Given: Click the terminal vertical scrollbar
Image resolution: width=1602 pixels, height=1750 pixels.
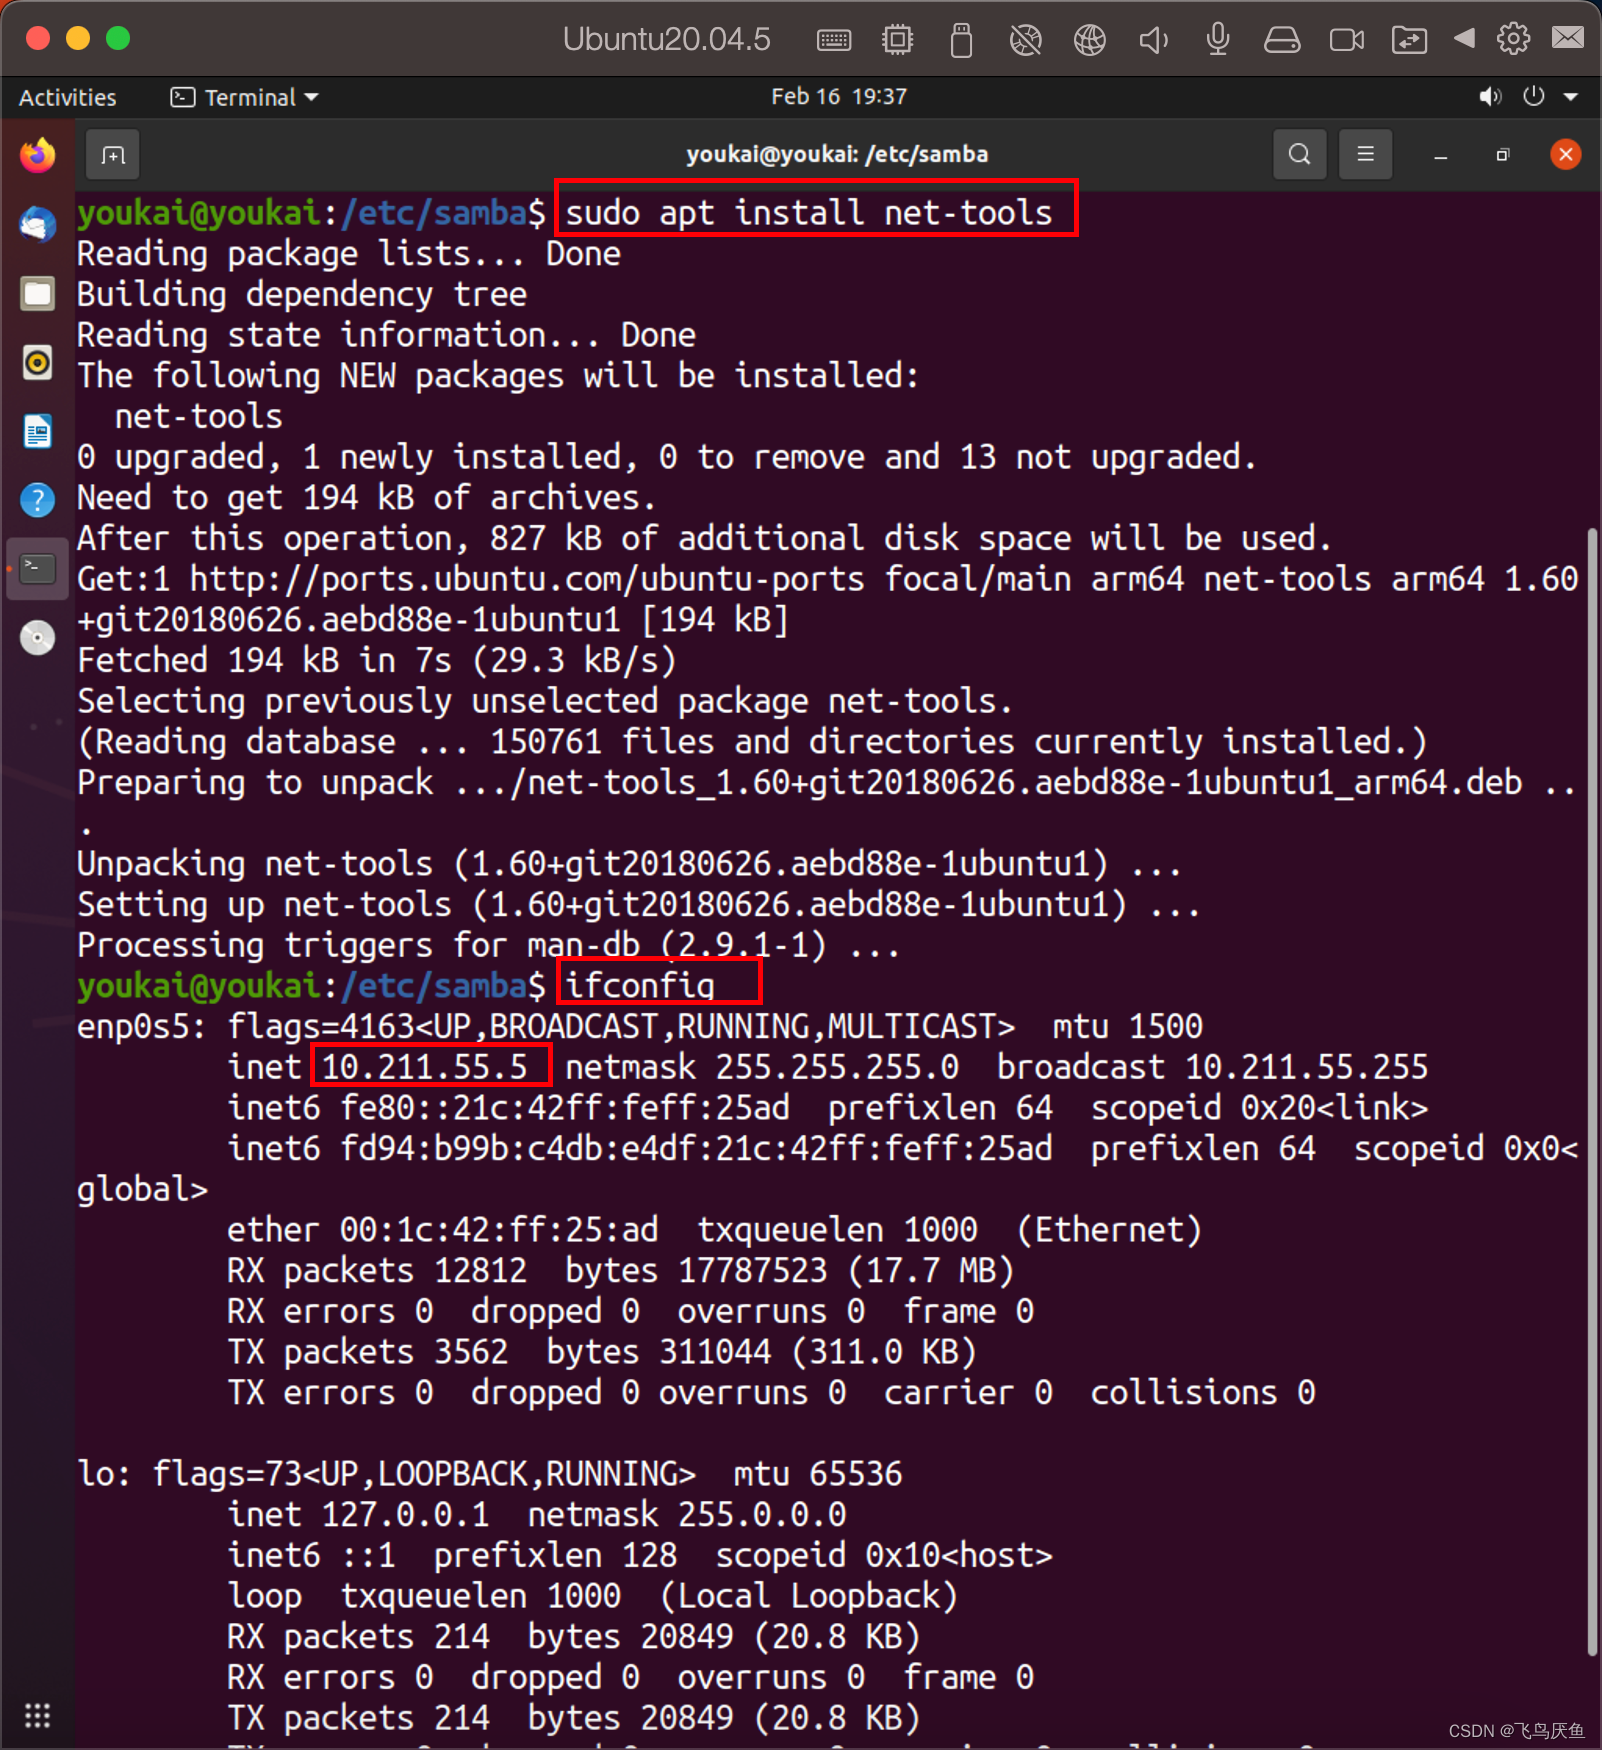Looking at the screenshot, I should [1592, 1090].
